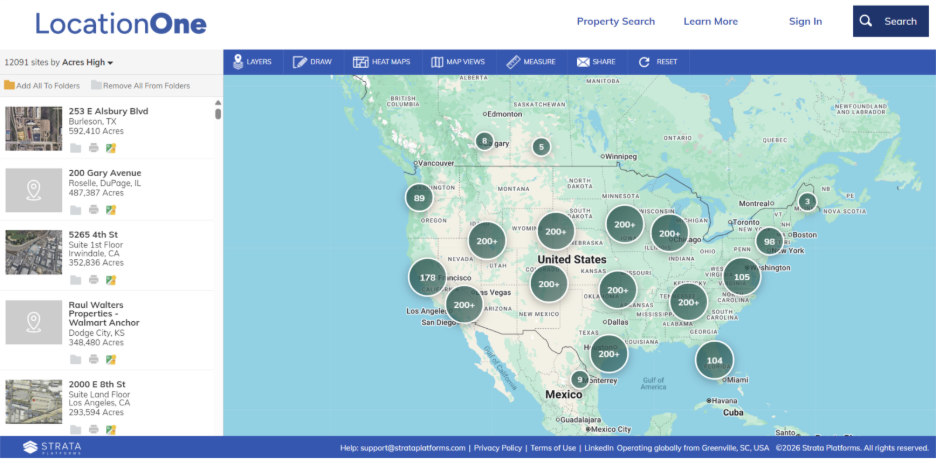Open the Map Views options
936x459 pixels.
click(x=457, y=62)
